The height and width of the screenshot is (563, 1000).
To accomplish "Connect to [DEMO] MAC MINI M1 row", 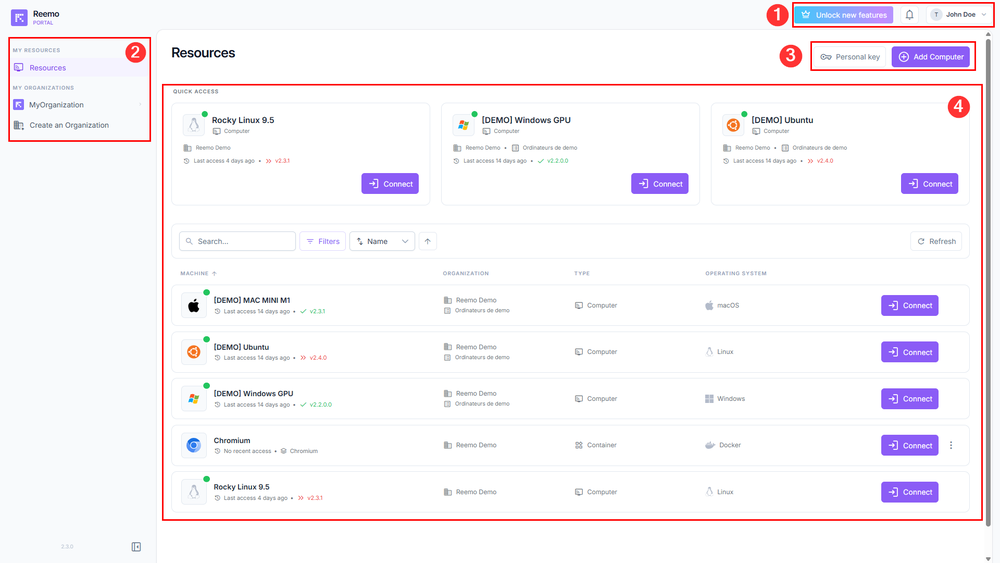I will pos(909,305).
